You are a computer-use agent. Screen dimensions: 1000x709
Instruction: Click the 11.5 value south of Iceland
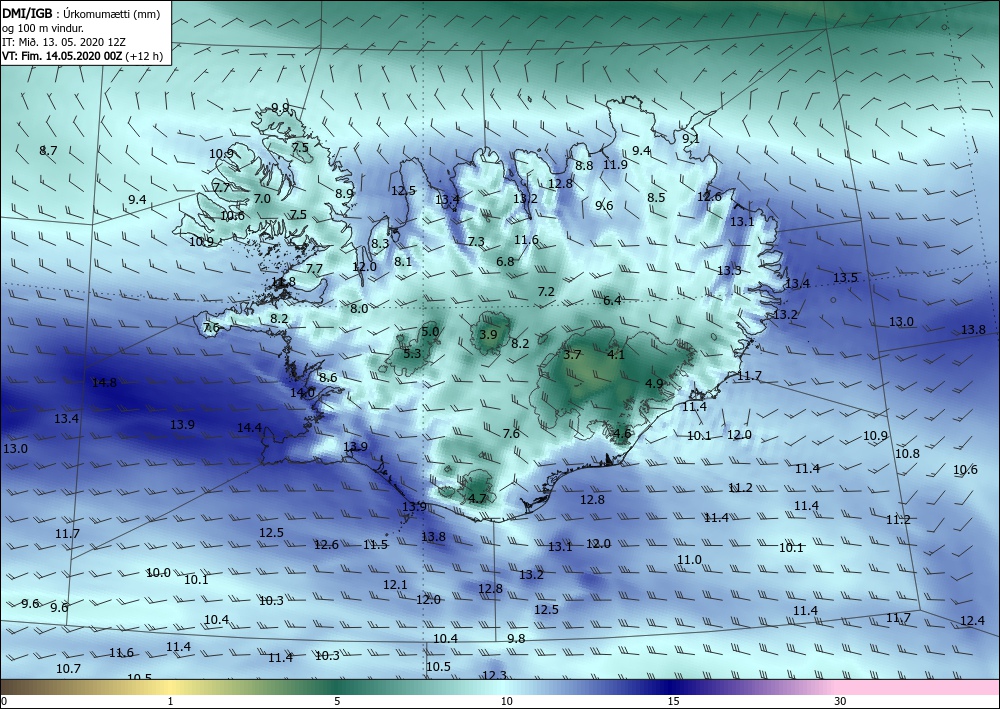[376, 545]
